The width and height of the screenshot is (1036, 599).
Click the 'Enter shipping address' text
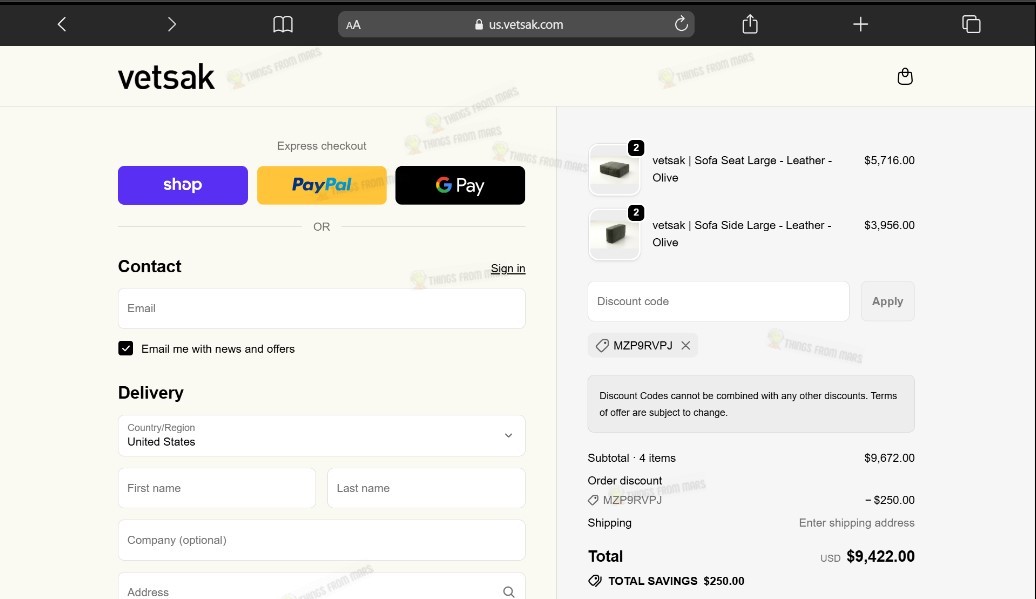tap(856, 523)
